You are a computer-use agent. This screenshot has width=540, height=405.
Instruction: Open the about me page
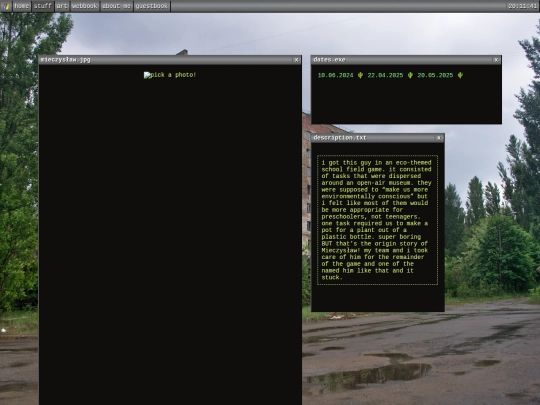(116, 6)
